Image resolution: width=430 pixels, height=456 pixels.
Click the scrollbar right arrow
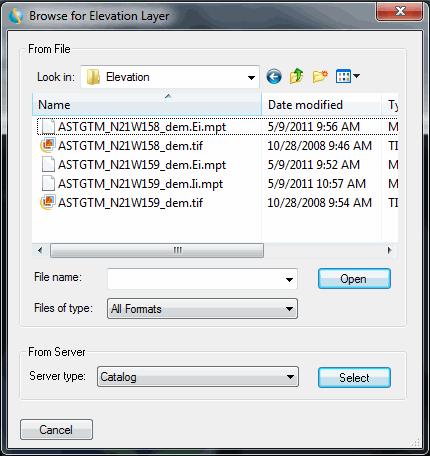(x=389, y=250)
